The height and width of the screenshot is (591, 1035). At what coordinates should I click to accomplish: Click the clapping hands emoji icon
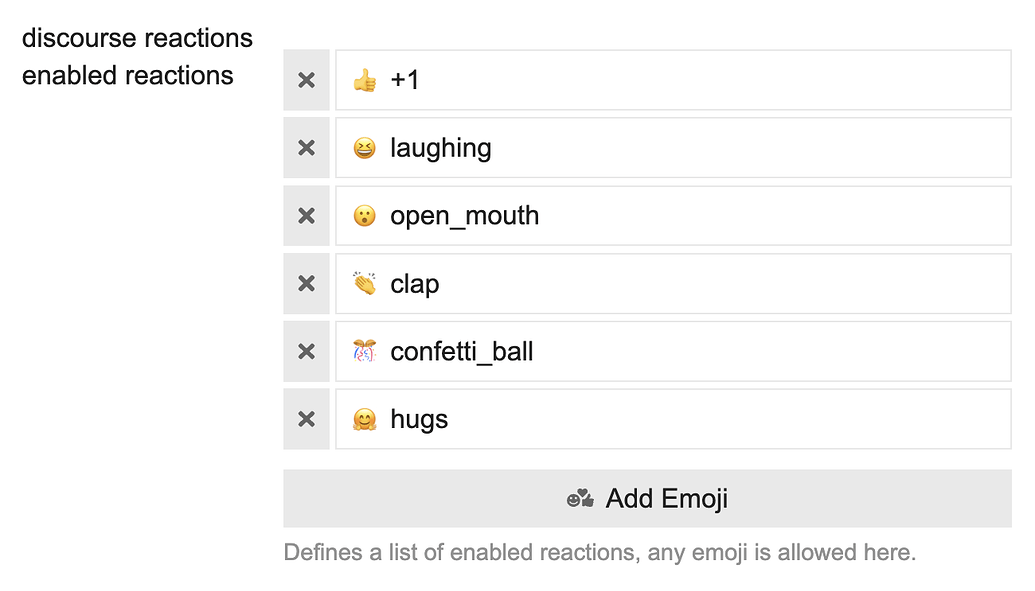click(x=365, y=283)
